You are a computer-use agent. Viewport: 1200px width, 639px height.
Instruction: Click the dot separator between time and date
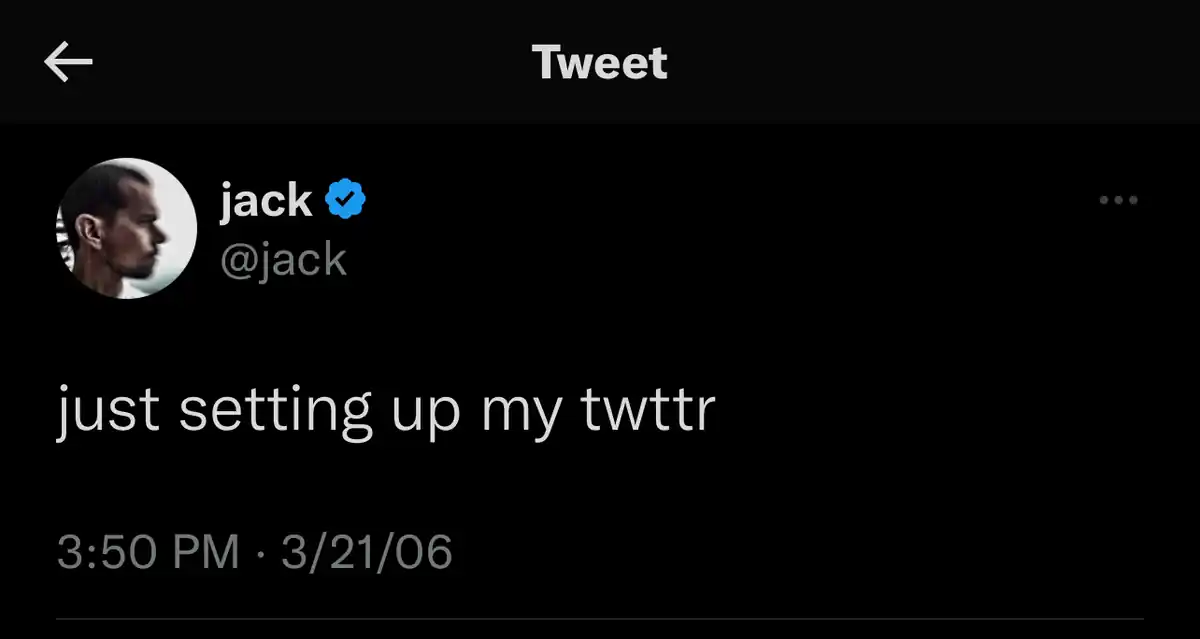[260, 552]
